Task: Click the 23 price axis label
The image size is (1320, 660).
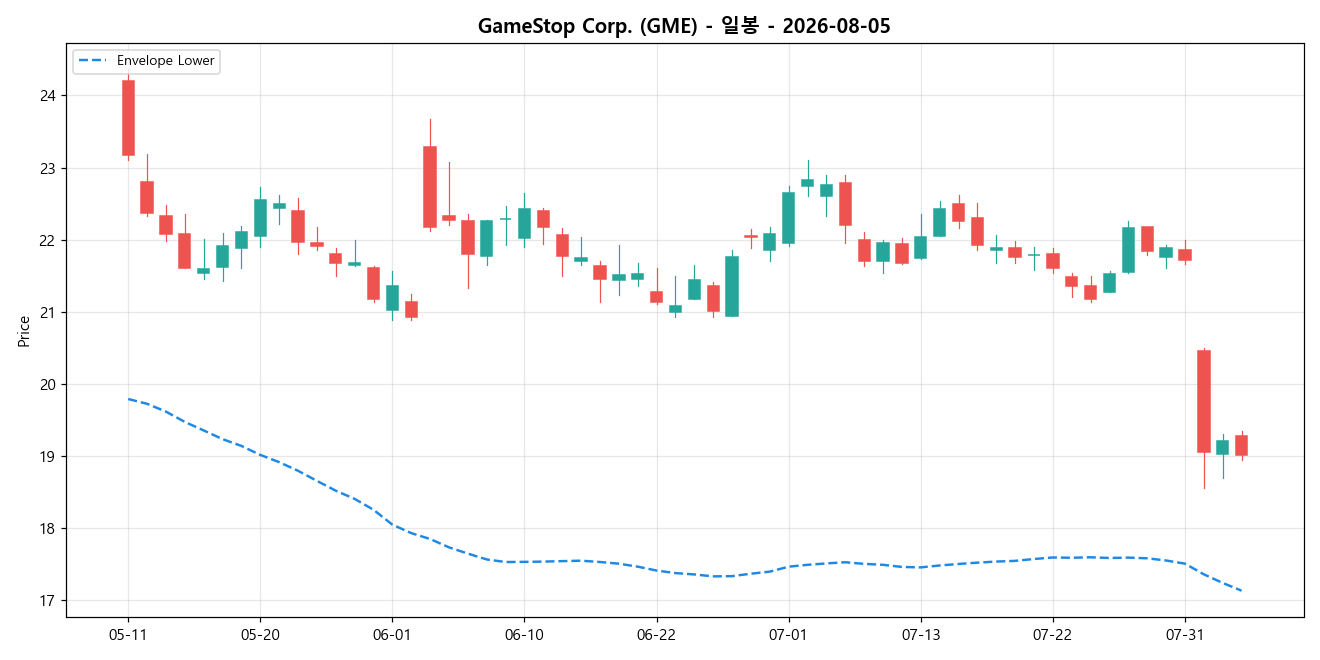Action: coord(48,169)
